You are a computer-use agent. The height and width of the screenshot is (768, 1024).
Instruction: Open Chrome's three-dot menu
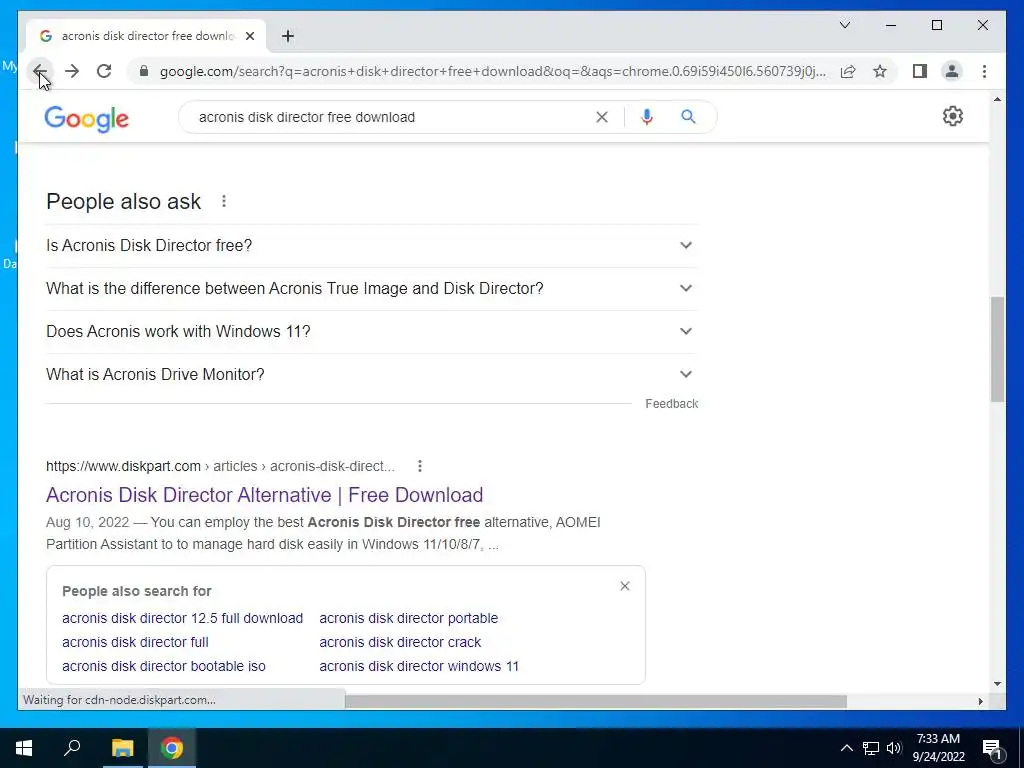tap(984, 71)
